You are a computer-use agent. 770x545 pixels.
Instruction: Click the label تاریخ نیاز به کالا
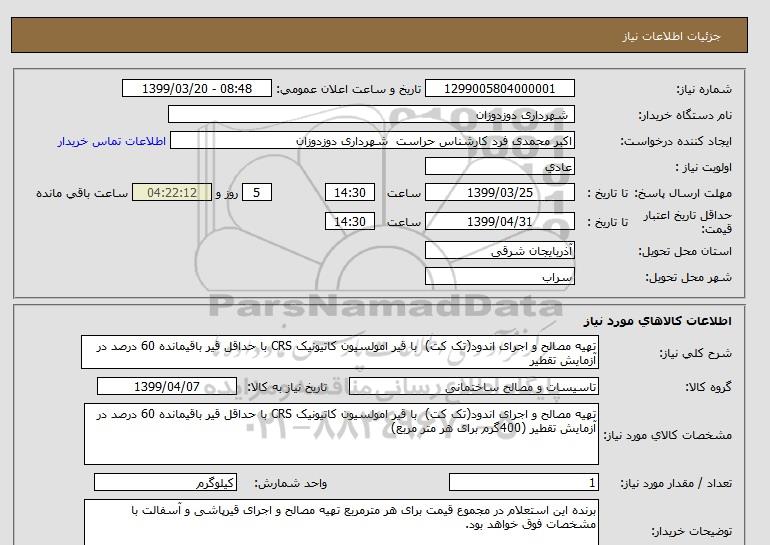287,387
